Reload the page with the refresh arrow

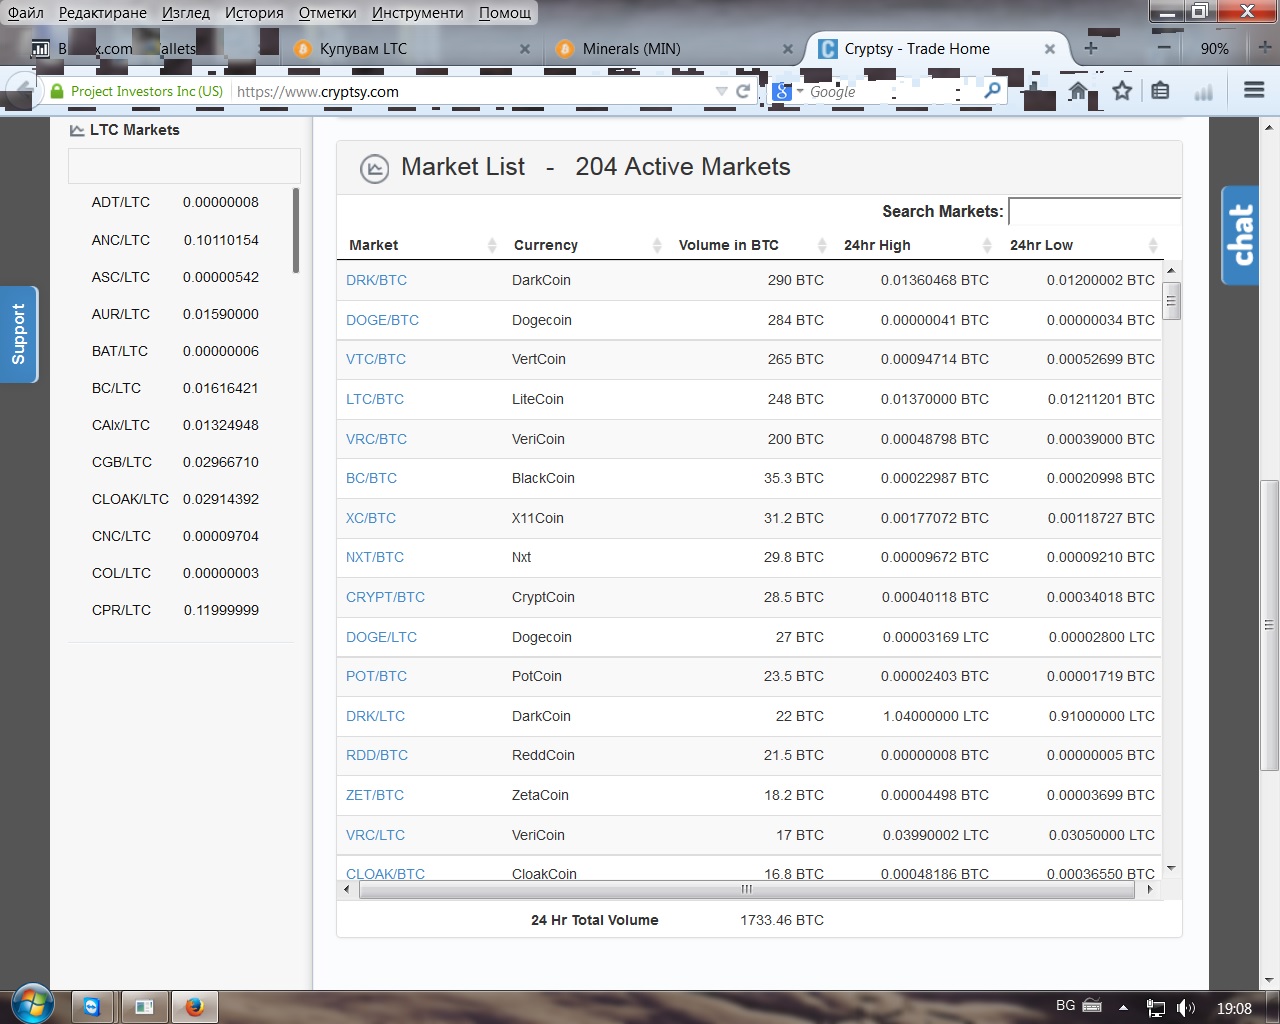(x=743, y=91)
